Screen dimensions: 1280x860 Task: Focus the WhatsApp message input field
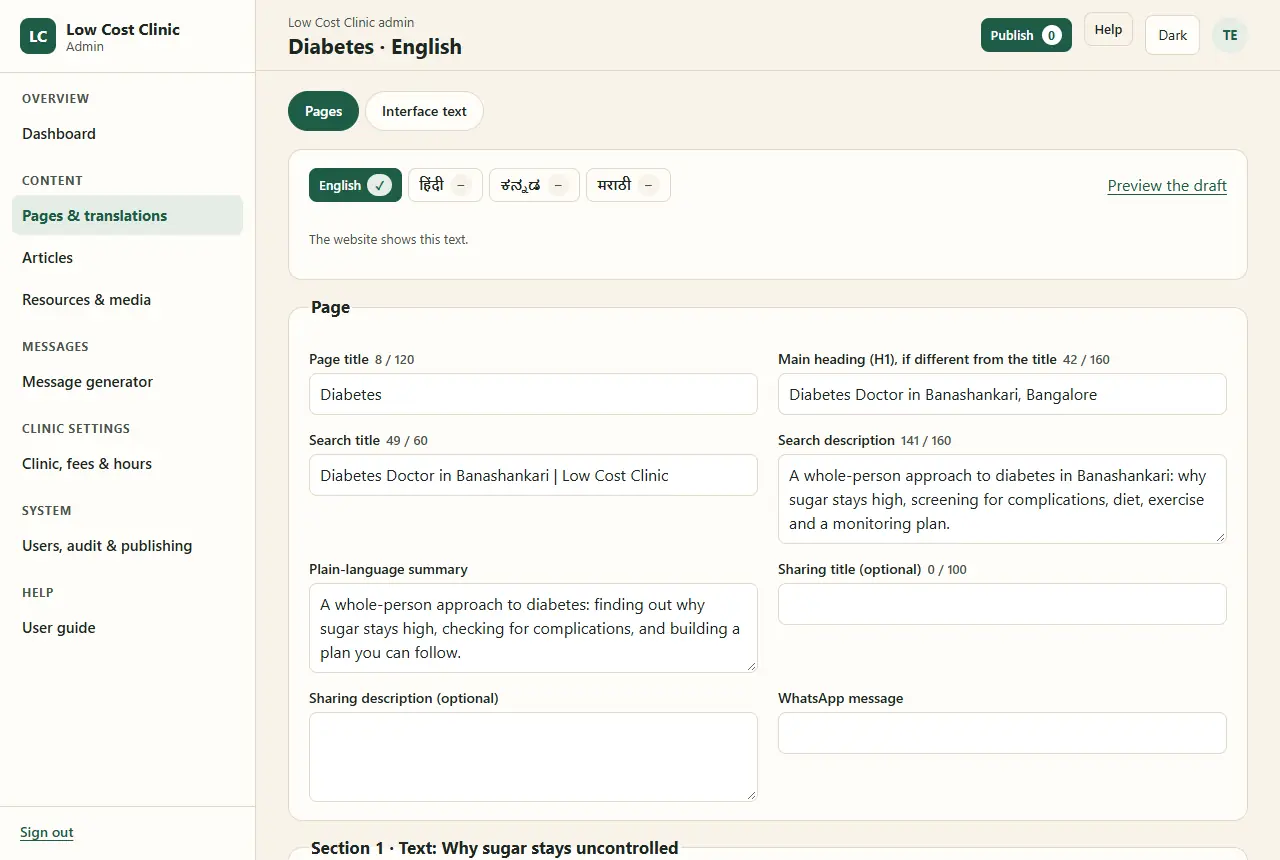tap(1002, 733)
